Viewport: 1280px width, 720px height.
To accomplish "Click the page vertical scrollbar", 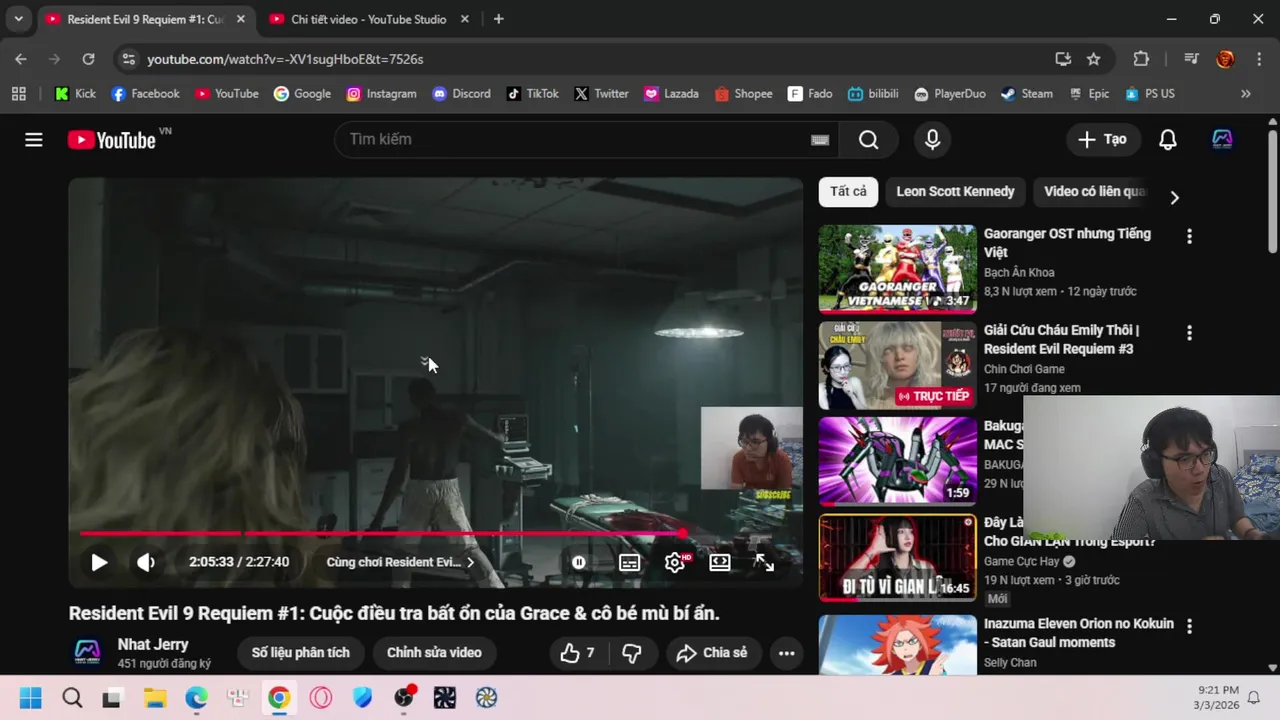I will [1272, 190].
